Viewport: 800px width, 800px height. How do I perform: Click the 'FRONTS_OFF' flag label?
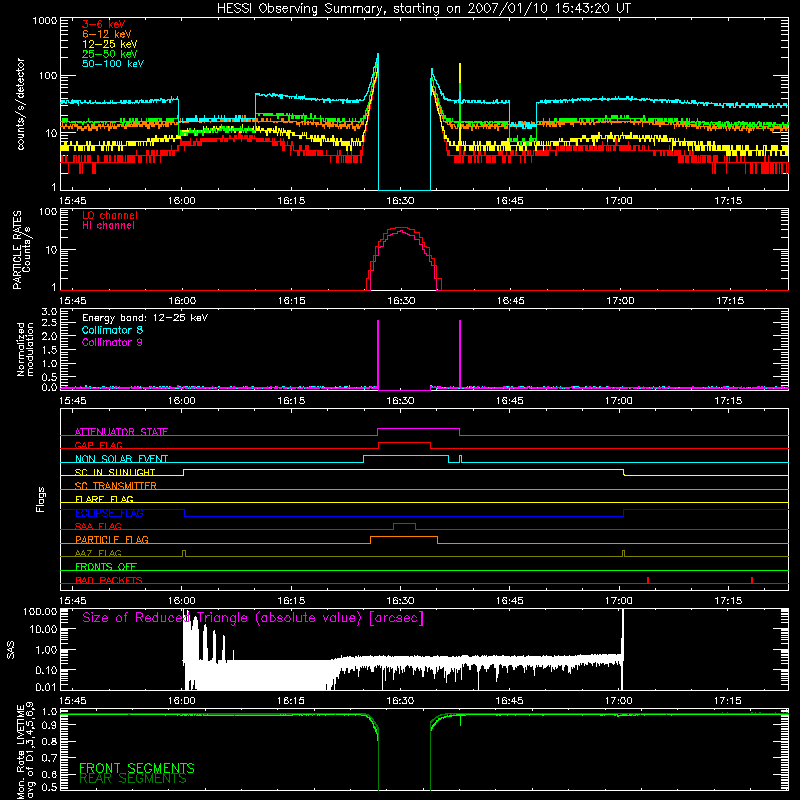106,566
